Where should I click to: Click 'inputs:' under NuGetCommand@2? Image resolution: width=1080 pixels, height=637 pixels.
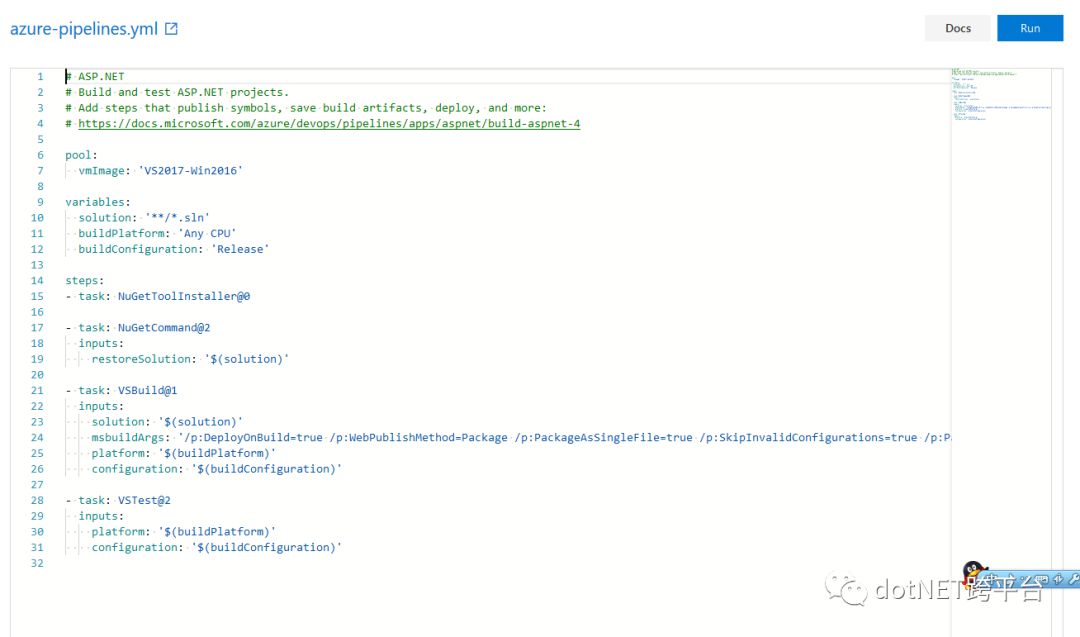[x=101, y=344]
